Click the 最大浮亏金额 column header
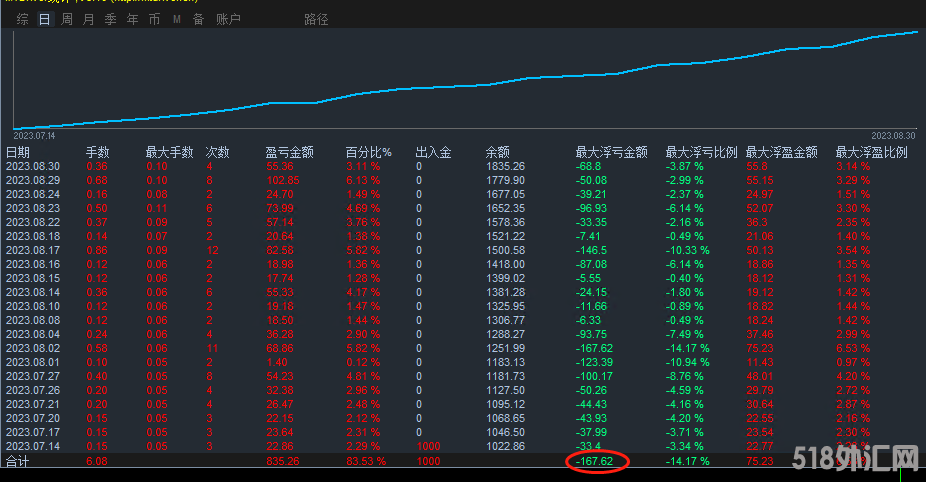Viewport: 926px width, 482px height. (x=612, y=152)
